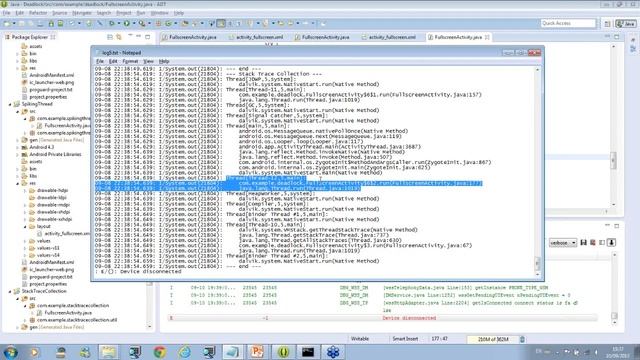Click the garbage collector trash icon
This screenshot has width=640, height=360.
click(522, 339)
